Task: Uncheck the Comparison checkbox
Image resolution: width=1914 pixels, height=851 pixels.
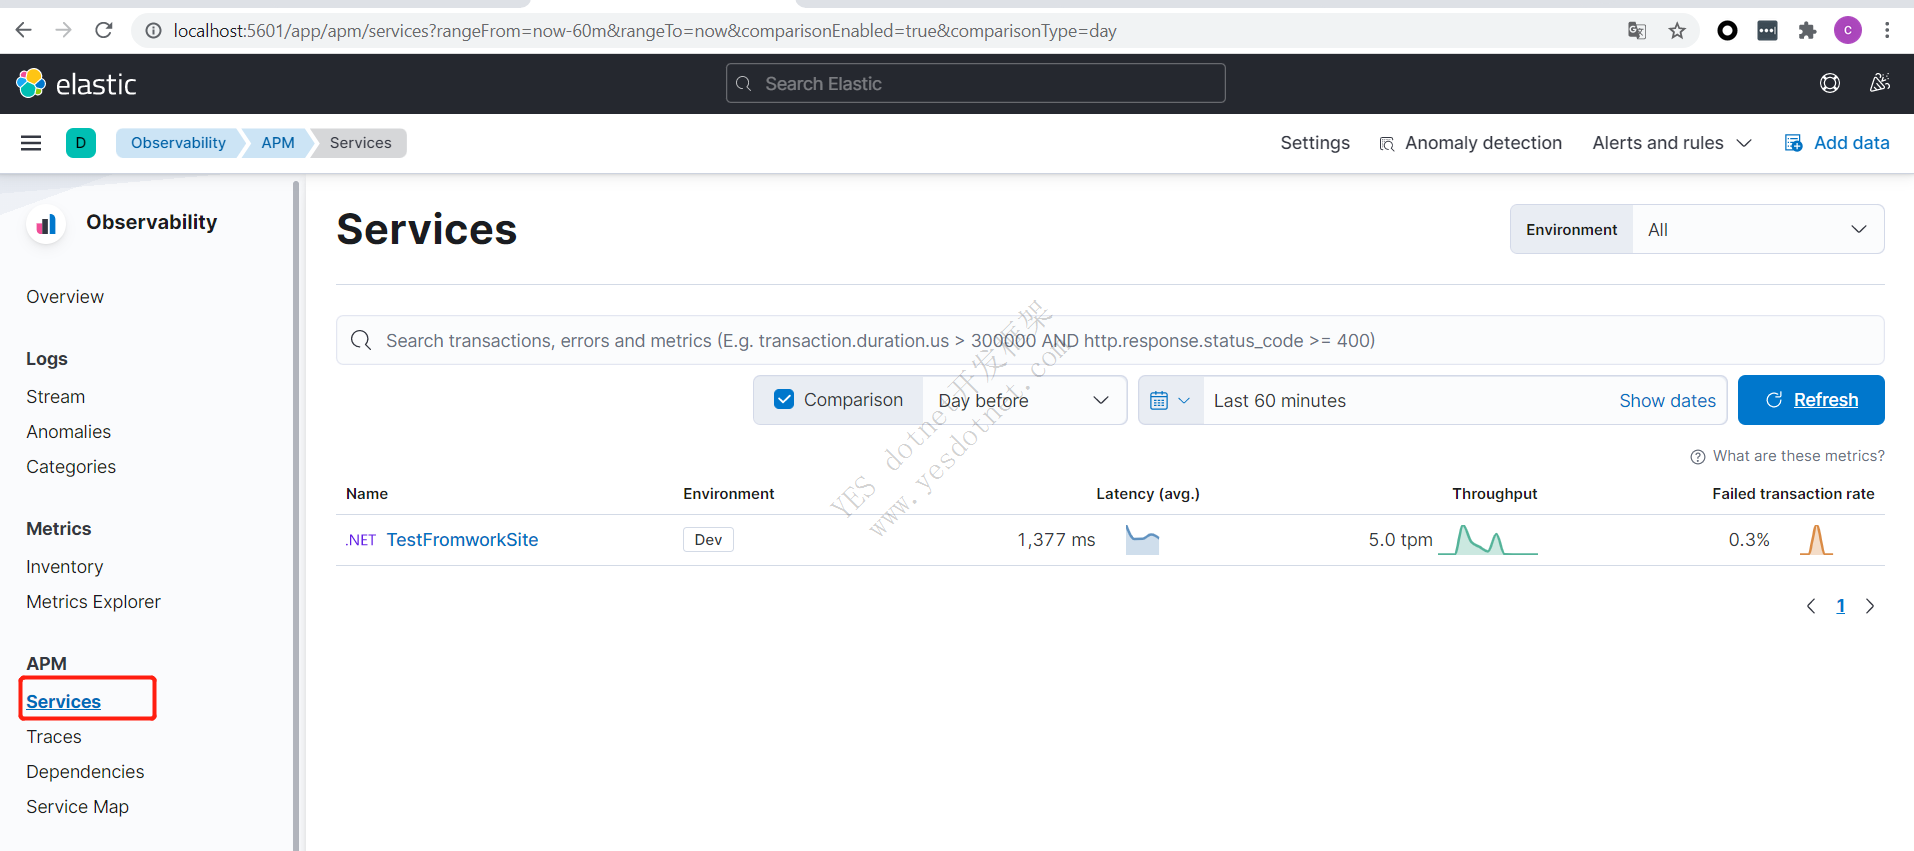Action: tap(784, 399)
